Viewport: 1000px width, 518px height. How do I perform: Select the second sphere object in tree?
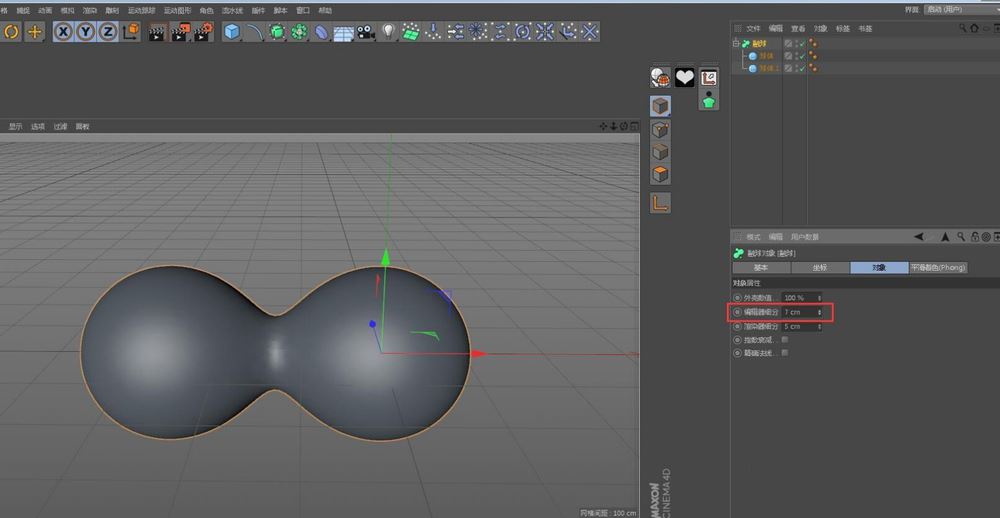pos(766,69)
